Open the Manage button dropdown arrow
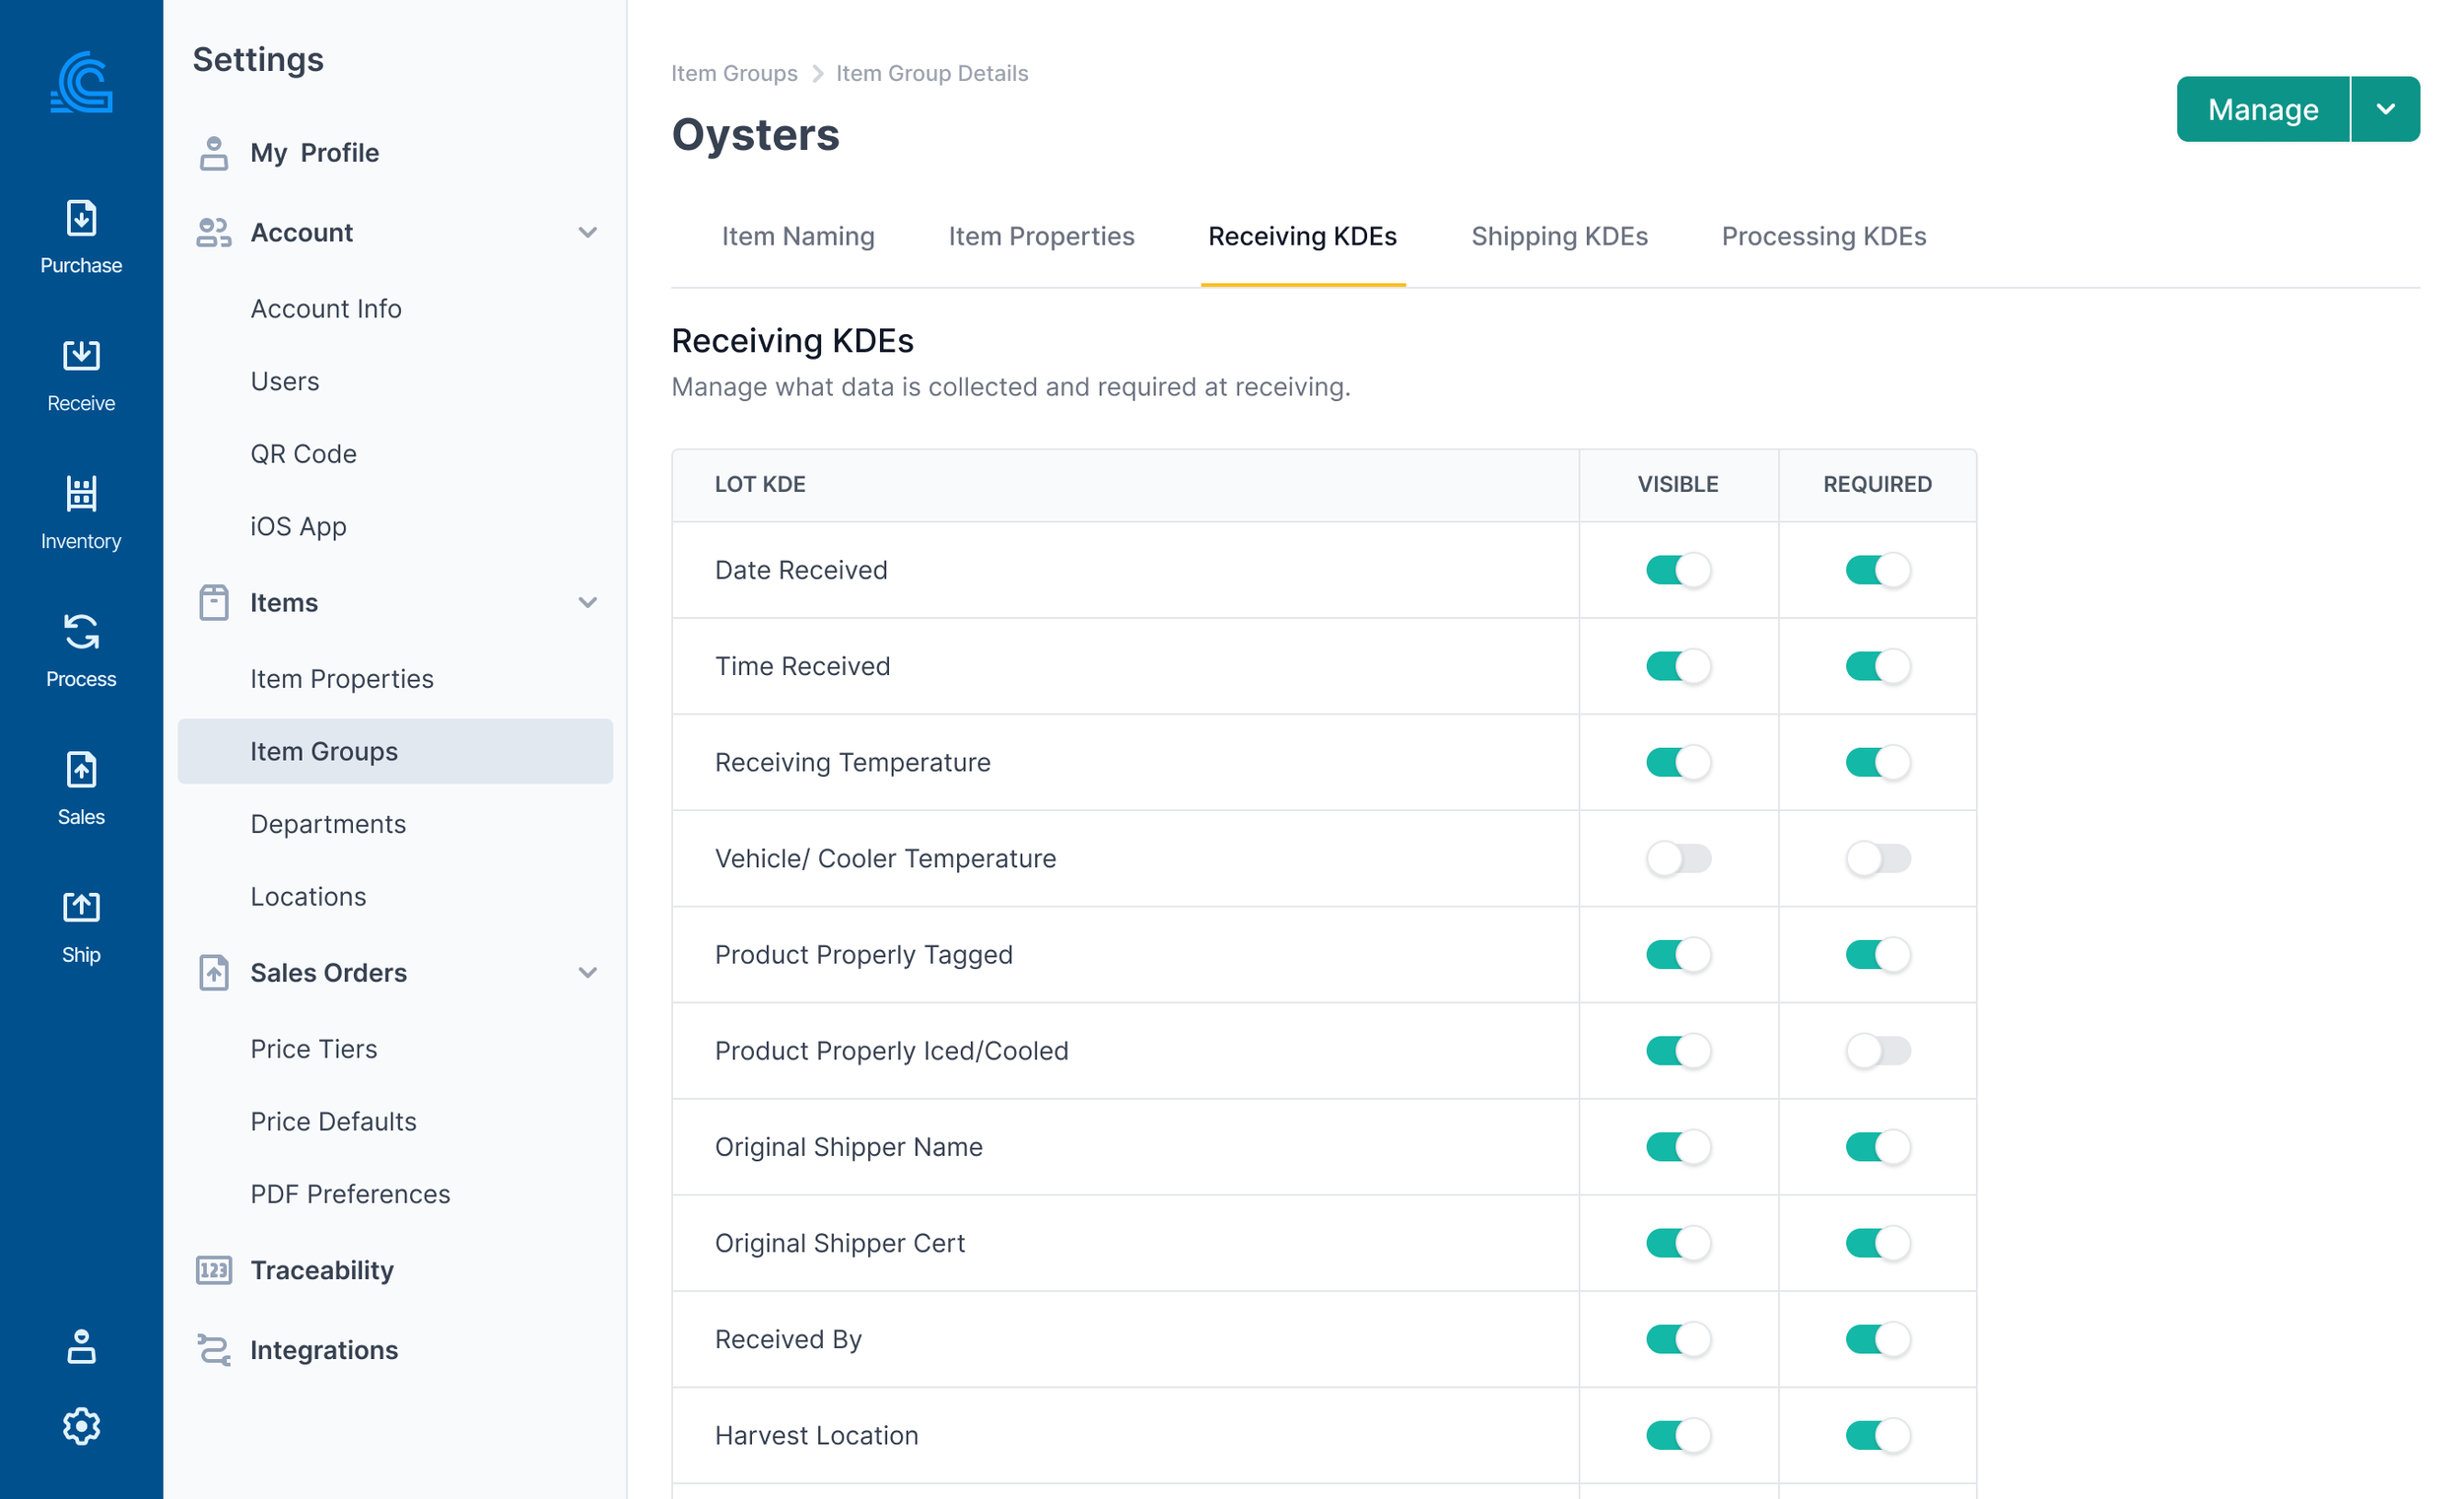The image size is (2464, 1499). click(x=2385, y=109)
